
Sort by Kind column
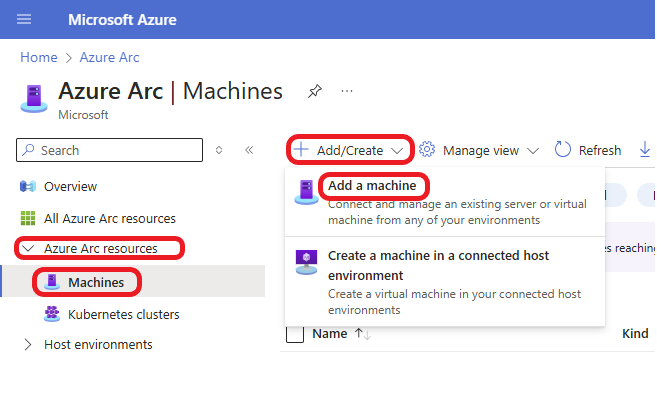pos(635,334)
